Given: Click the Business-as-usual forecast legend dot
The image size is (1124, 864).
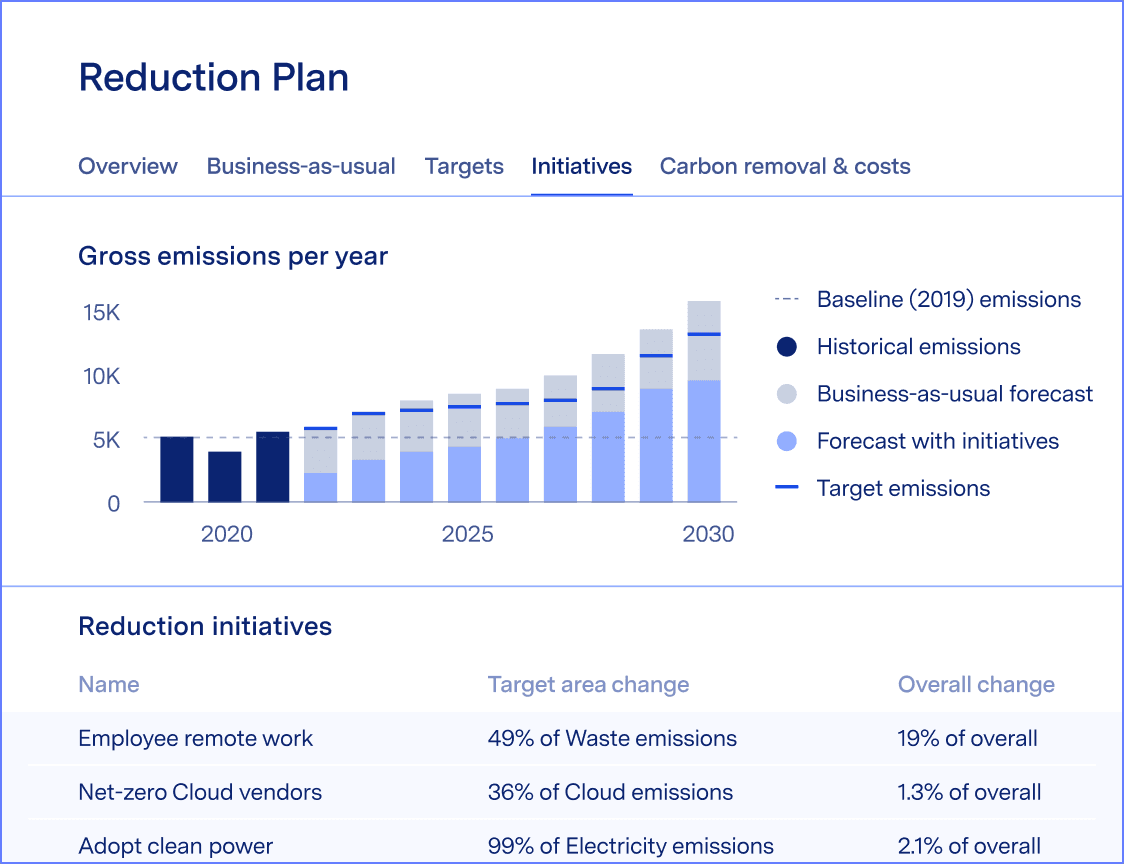Looking at the screenshot, I should (x=787, y=394).
